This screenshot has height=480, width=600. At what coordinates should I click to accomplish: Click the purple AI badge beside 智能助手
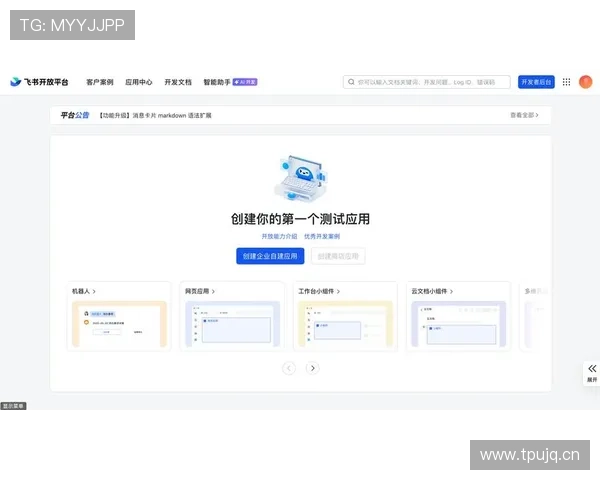tap(245, 82)
